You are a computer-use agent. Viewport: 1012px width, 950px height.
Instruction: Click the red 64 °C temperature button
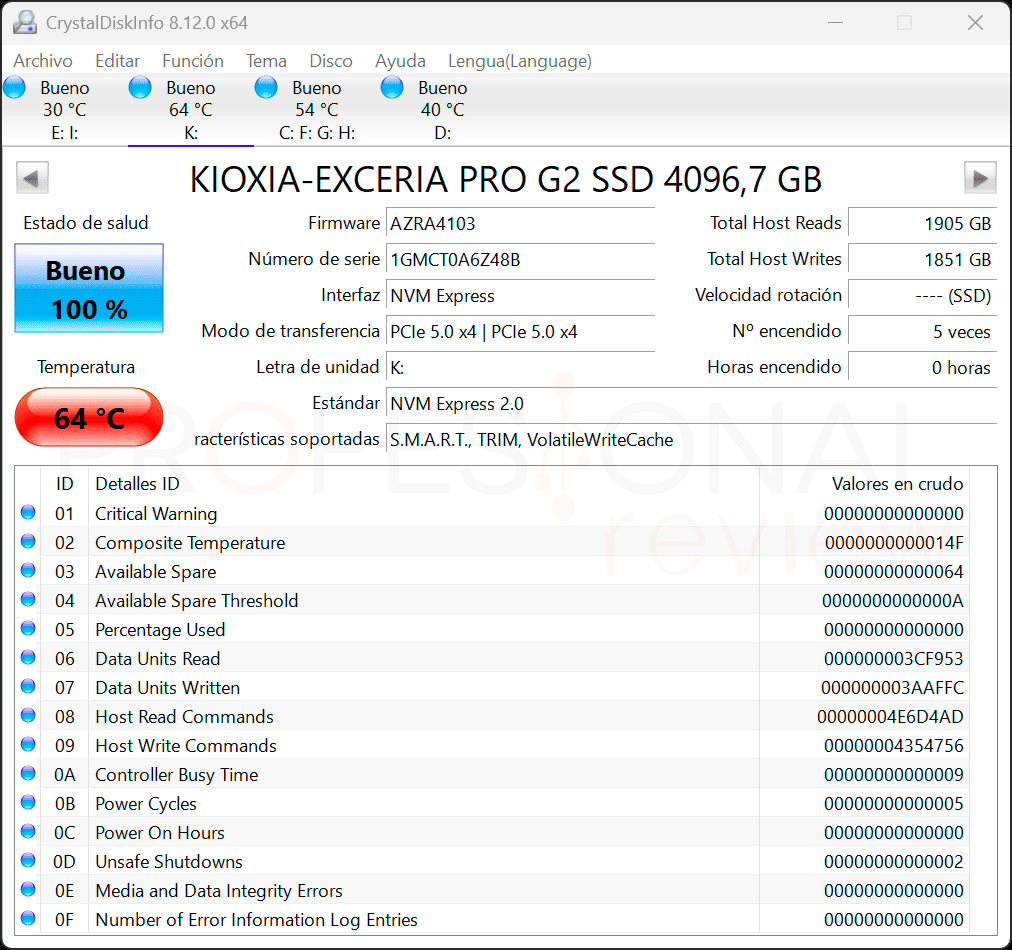[x=89, y=418]
